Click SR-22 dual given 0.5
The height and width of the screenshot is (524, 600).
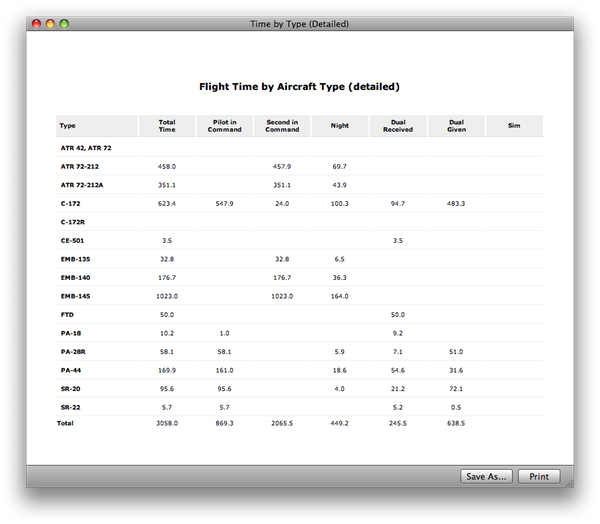point(456,407)
